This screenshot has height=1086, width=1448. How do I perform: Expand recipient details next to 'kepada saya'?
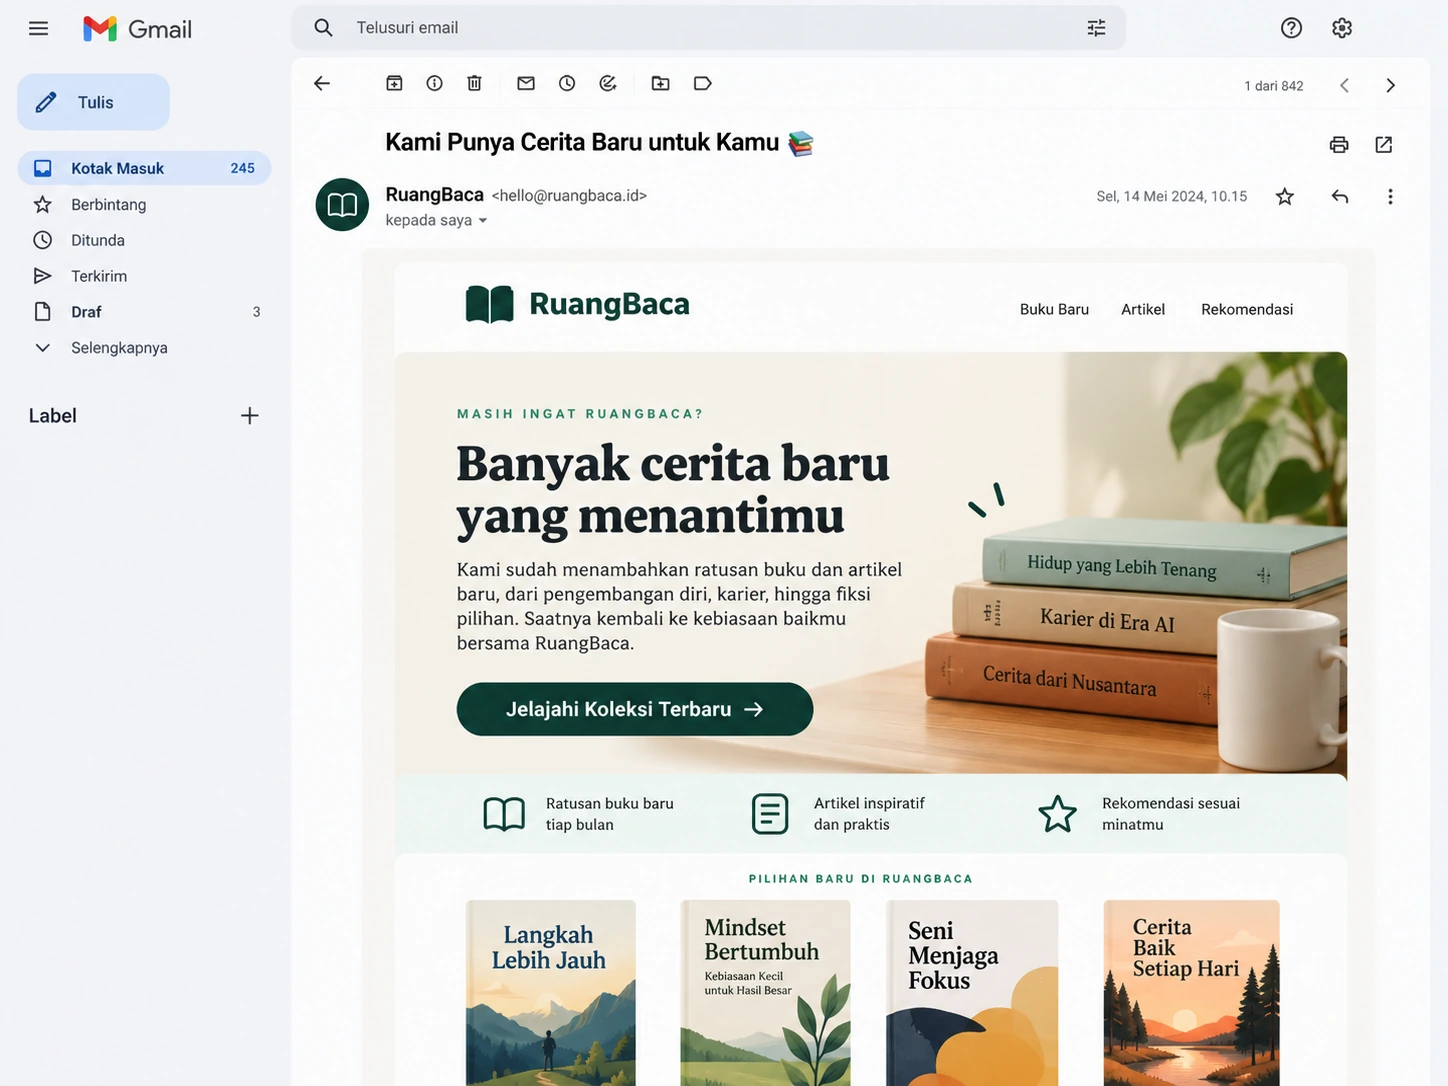click(483, 221)
